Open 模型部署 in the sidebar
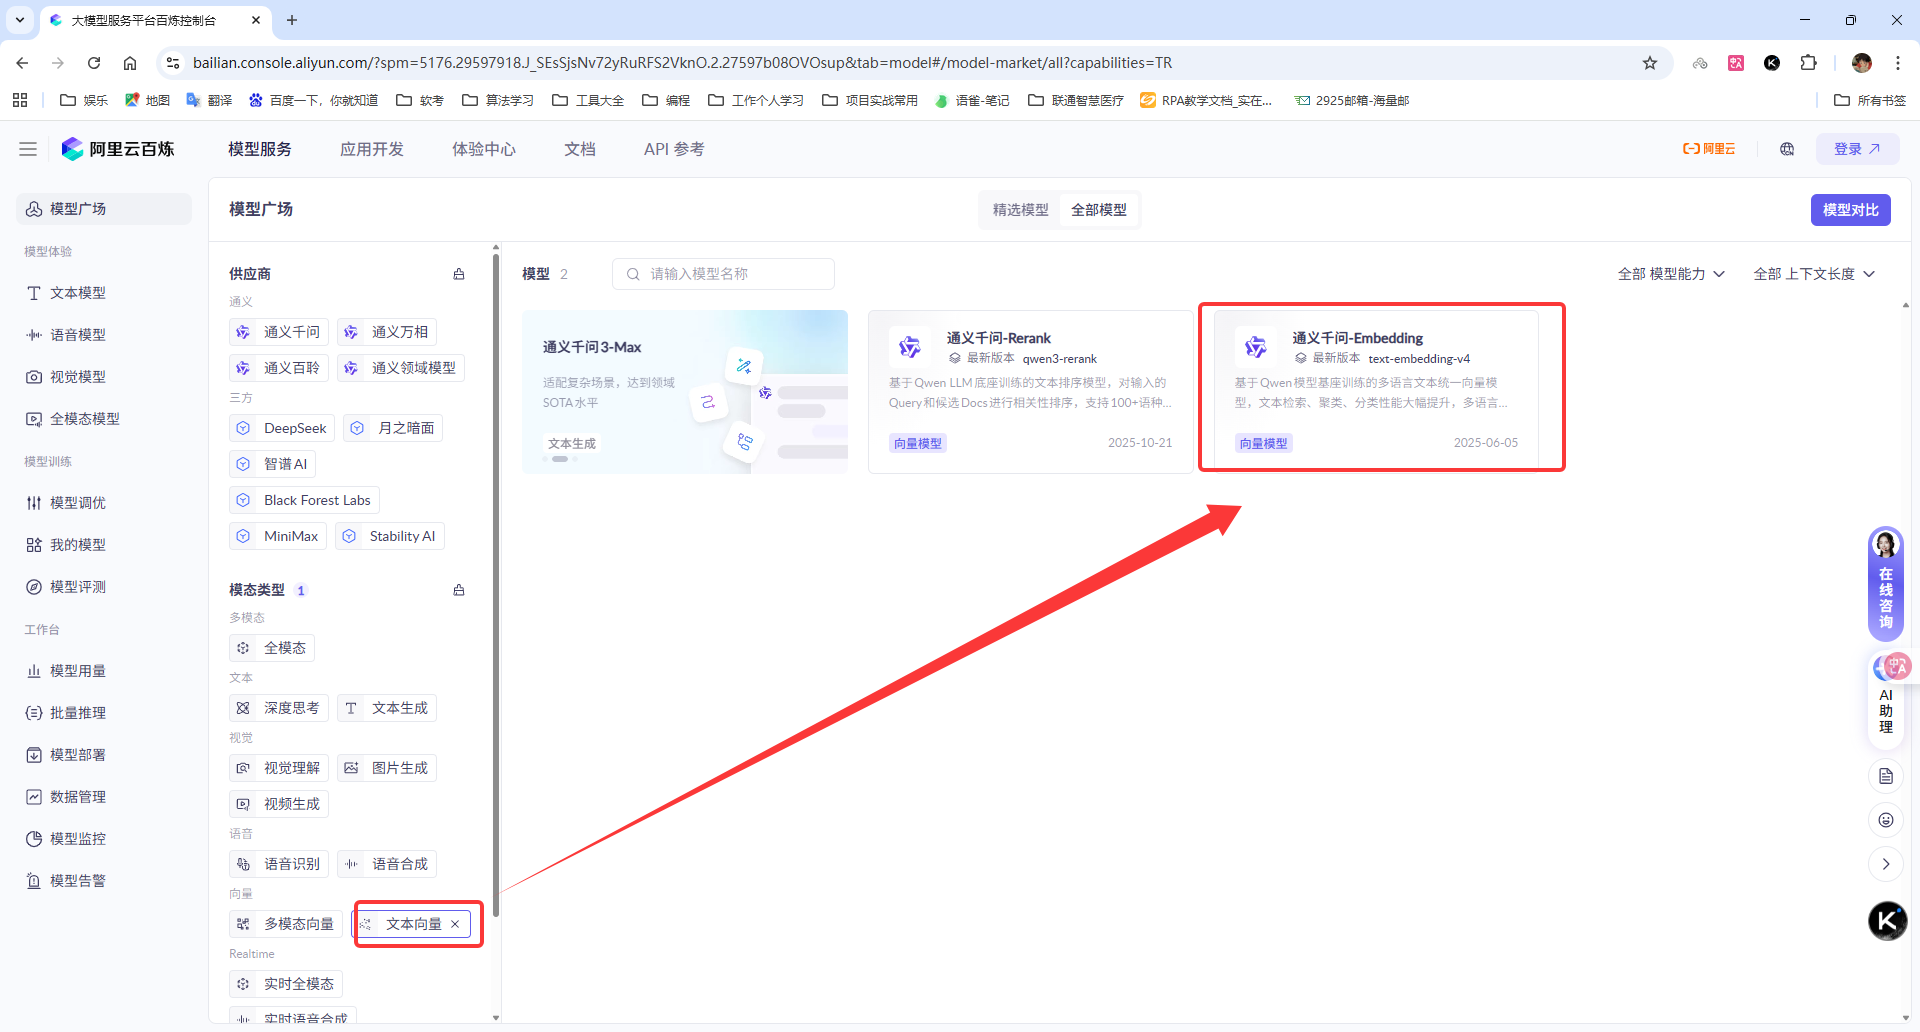 click(x=104, y=755)
